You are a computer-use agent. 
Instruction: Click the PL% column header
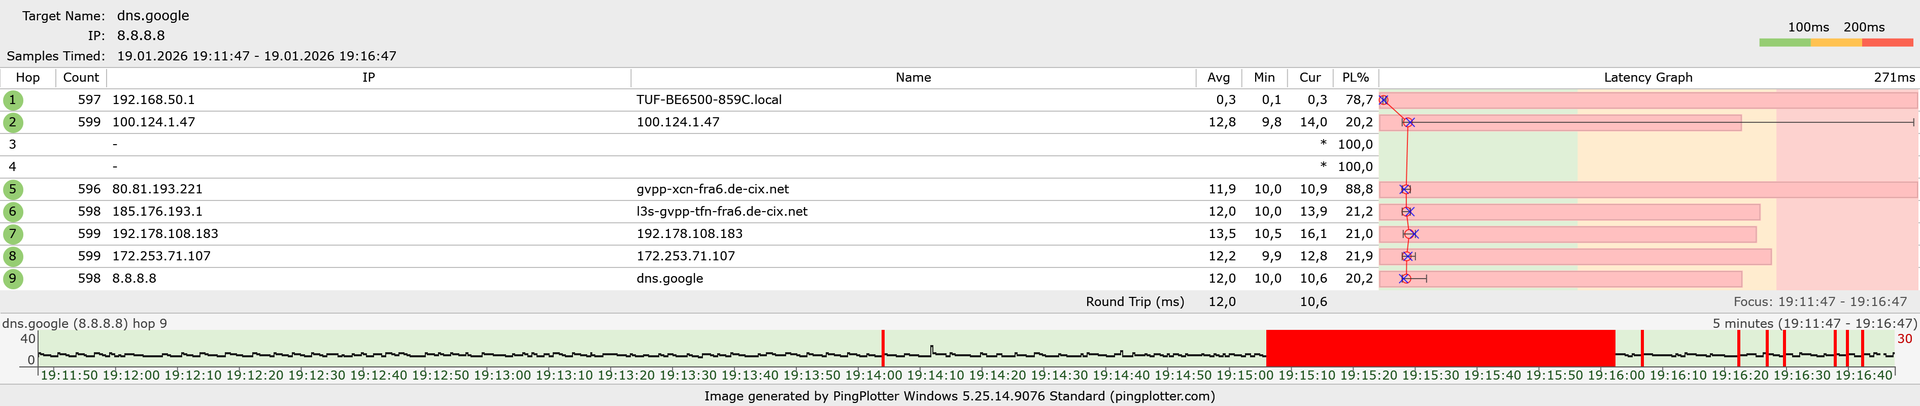(x=1356, y=77)
